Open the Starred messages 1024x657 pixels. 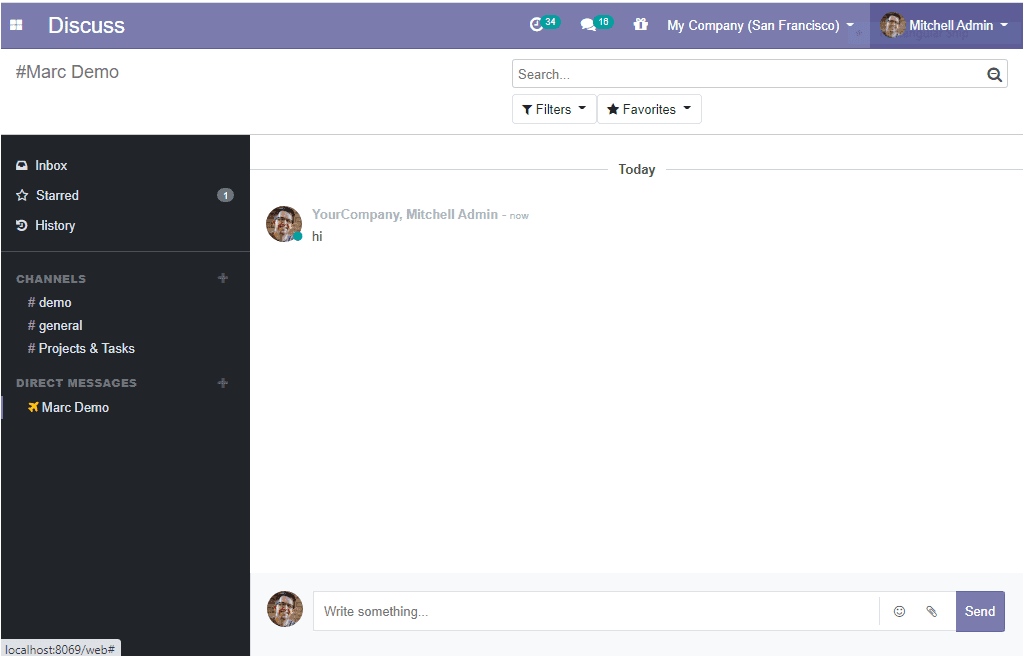(x=57, y=195)
